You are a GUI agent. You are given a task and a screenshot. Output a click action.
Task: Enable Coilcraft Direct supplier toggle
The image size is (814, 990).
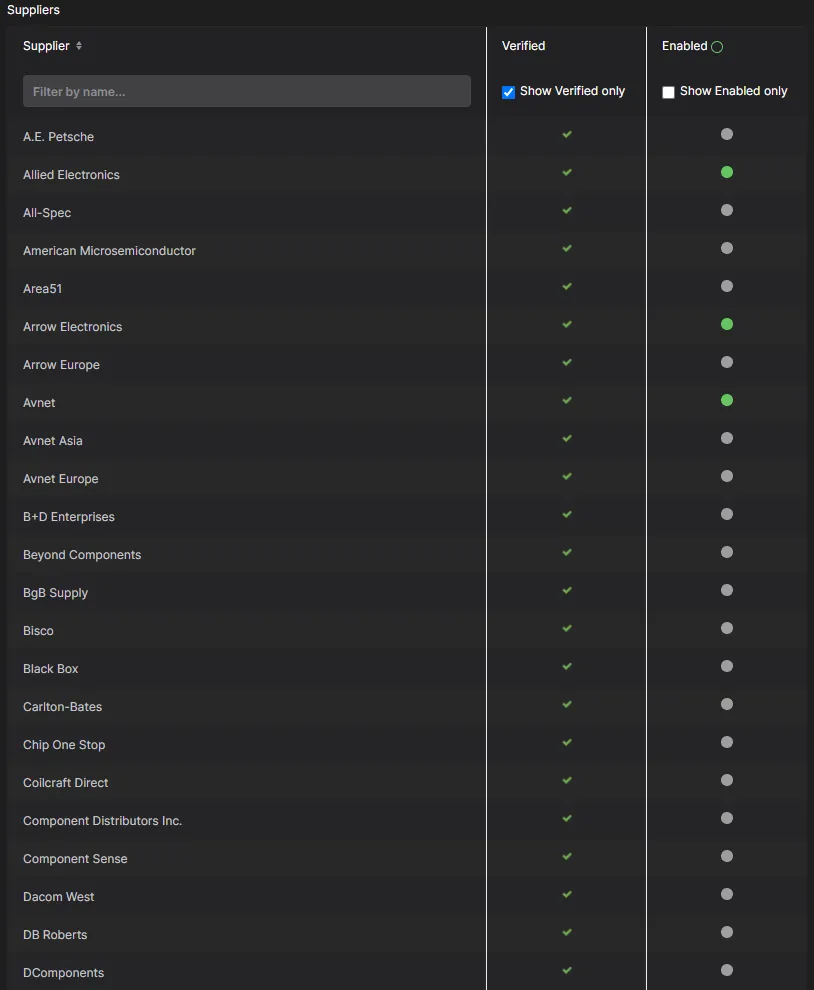tap(727, 780)
